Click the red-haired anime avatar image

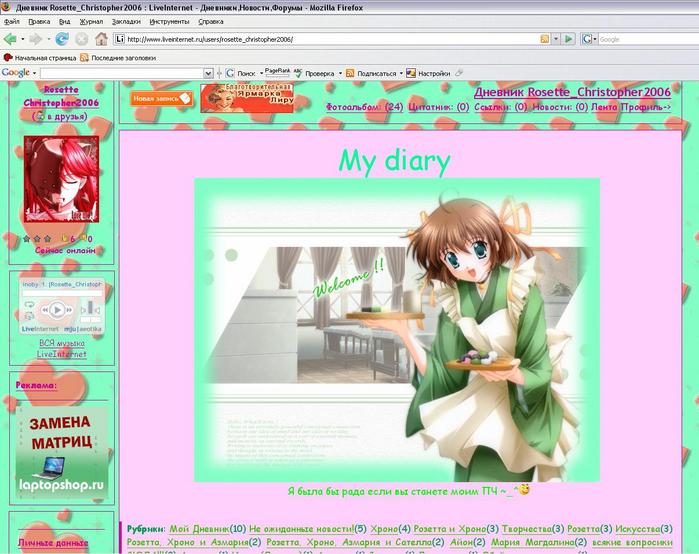tap(62, 179)
